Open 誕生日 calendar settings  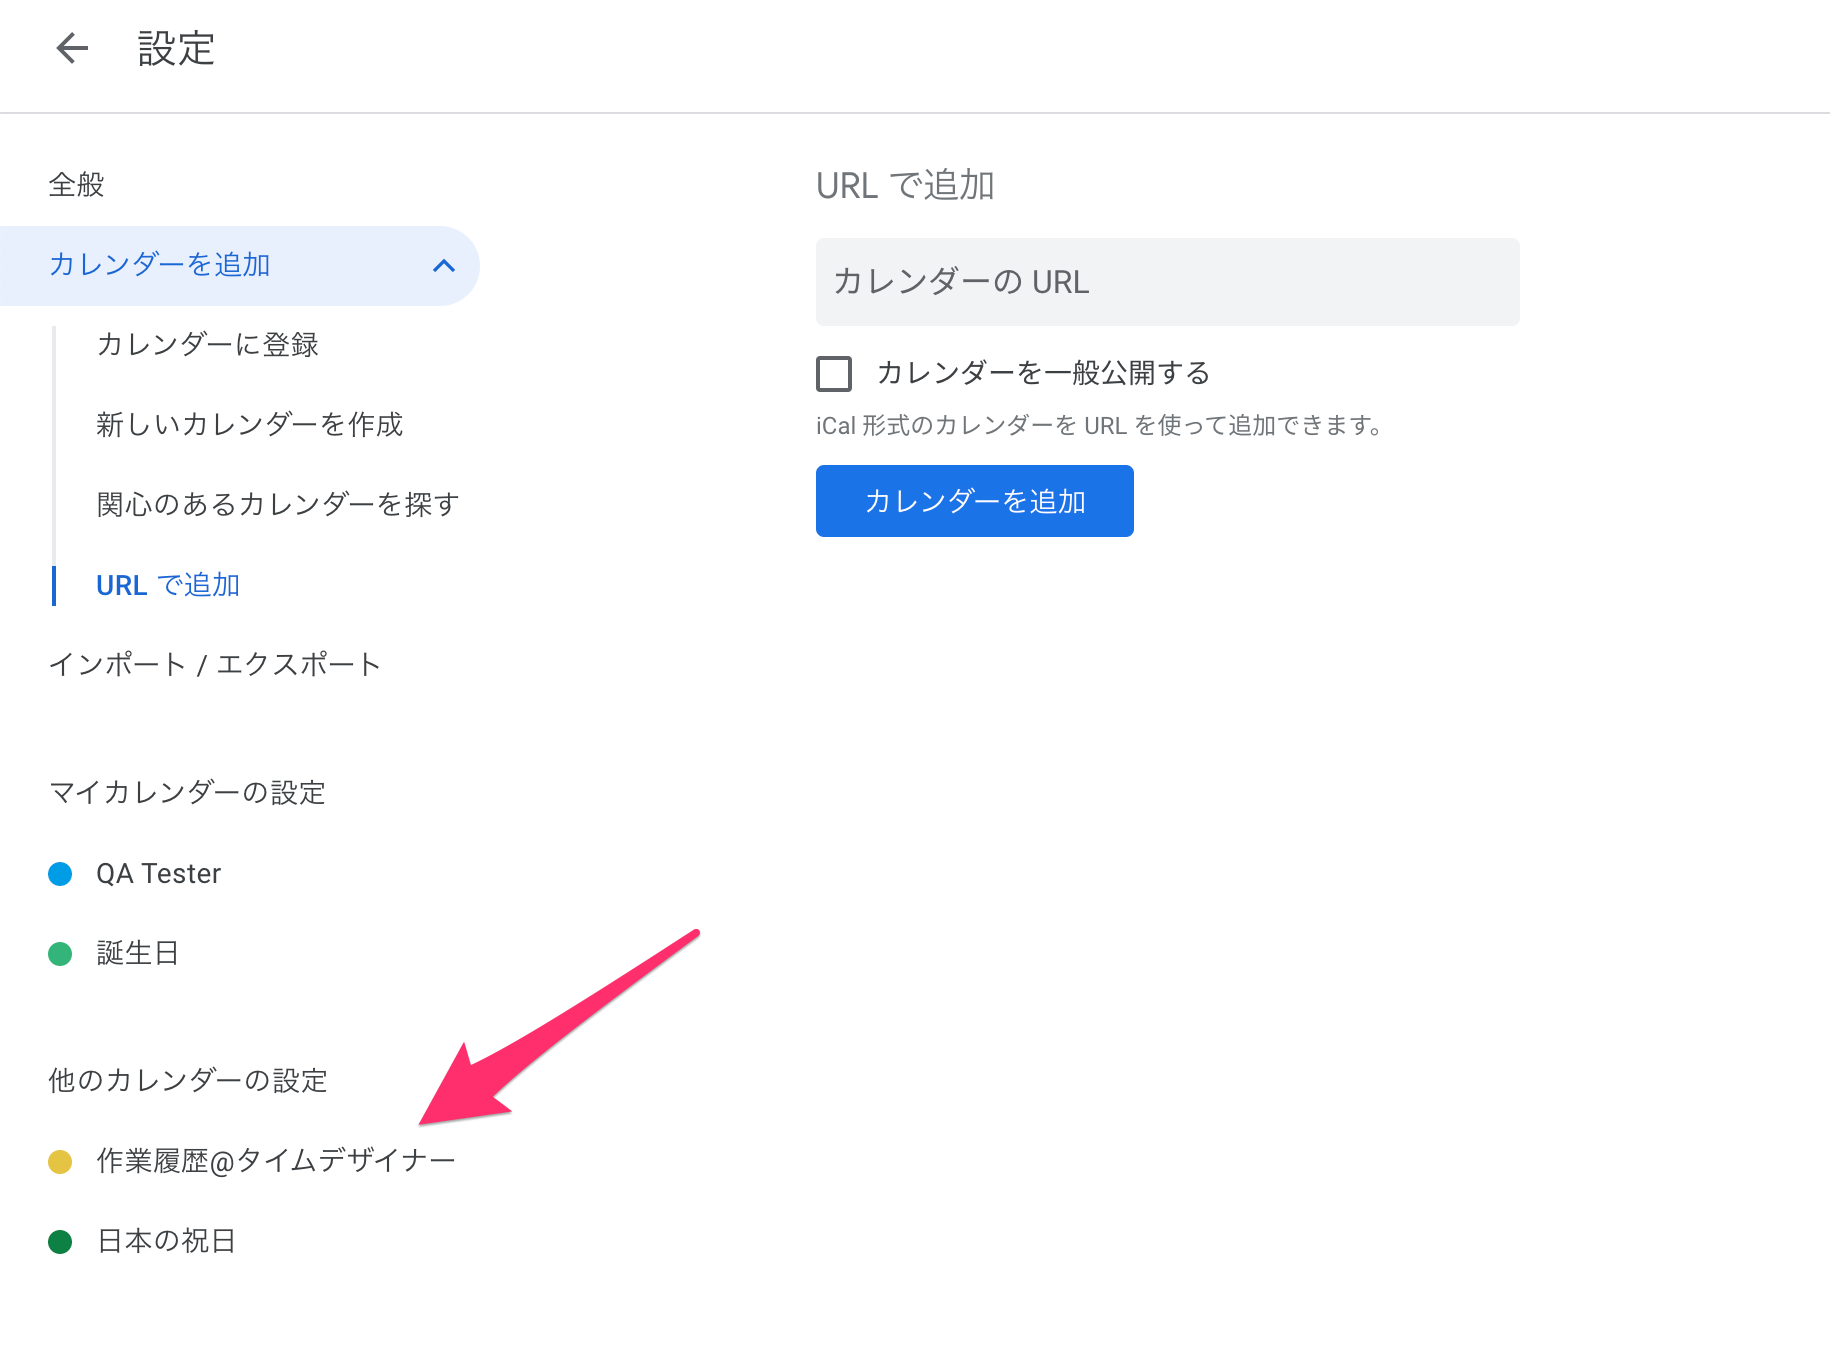(x=137, y=953)
